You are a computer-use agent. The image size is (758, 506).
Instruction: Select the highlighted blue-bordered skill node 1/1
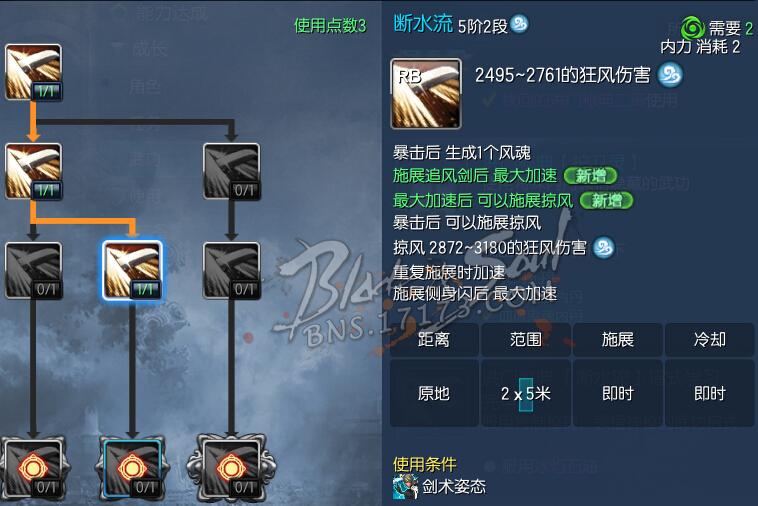tap(132, 271)
